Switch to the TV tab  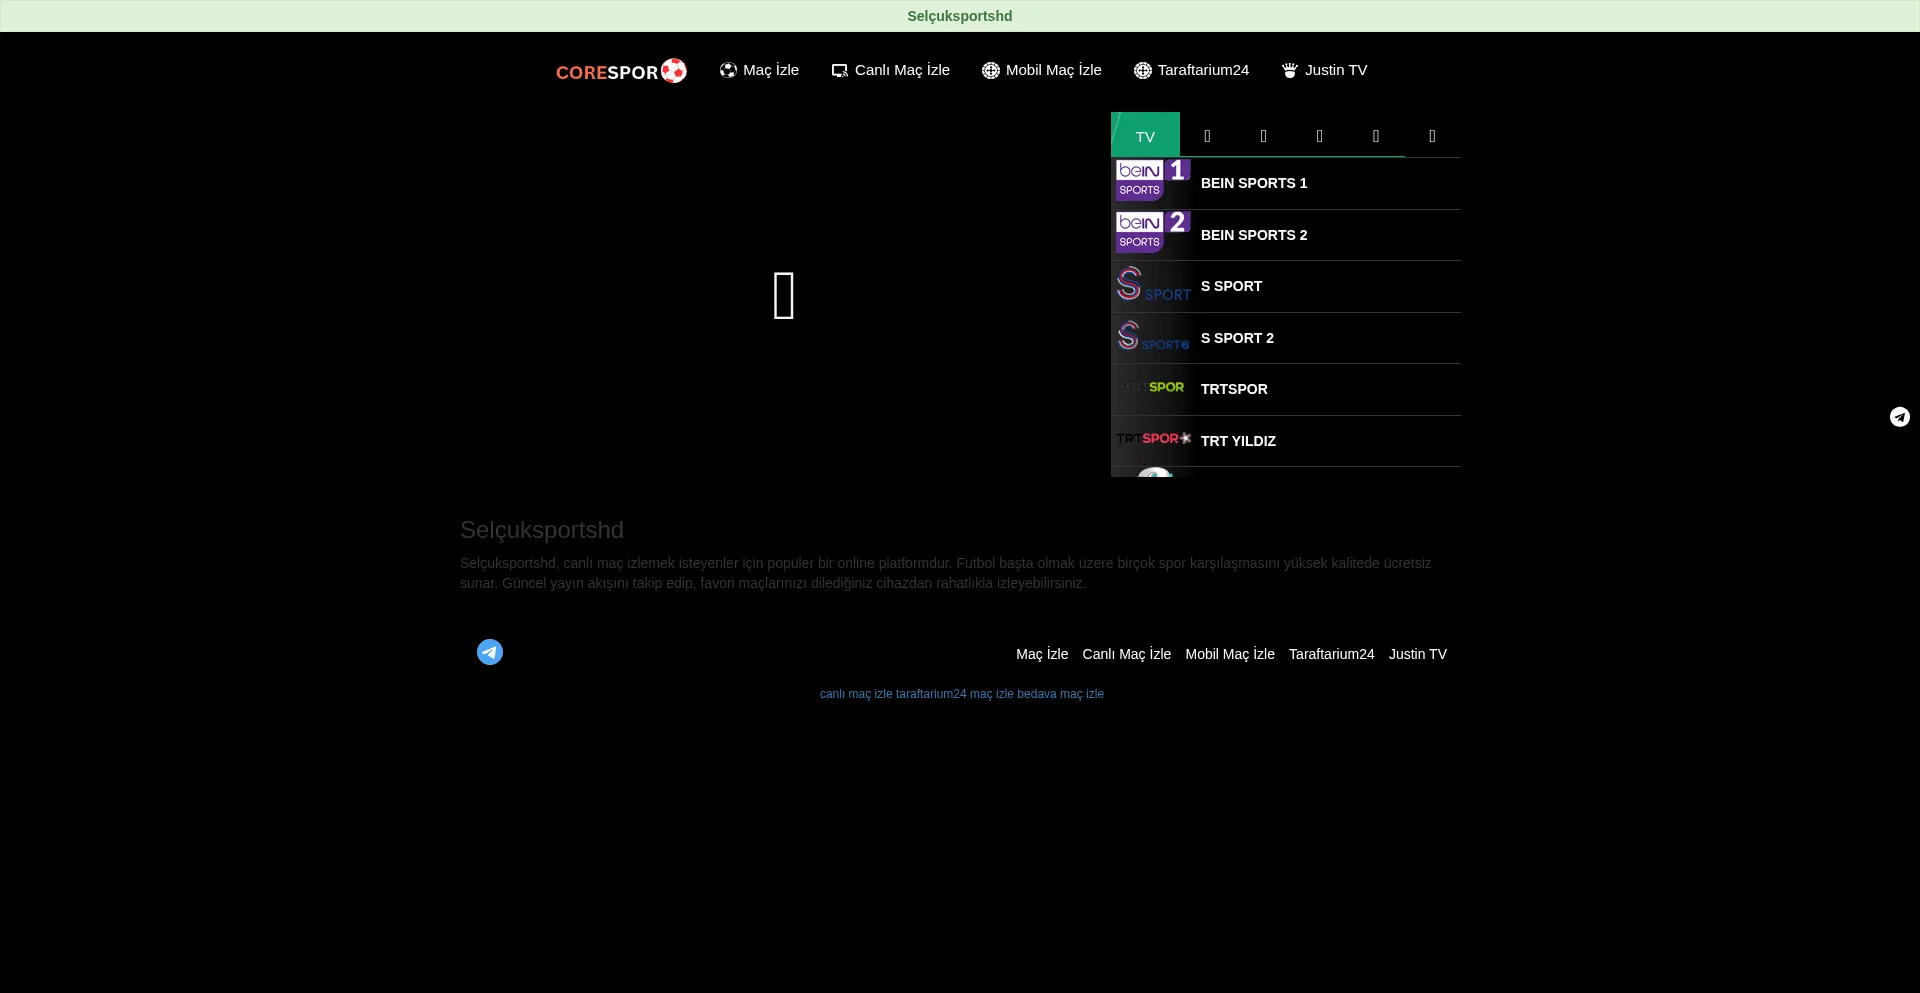[x=1145, y=136]
